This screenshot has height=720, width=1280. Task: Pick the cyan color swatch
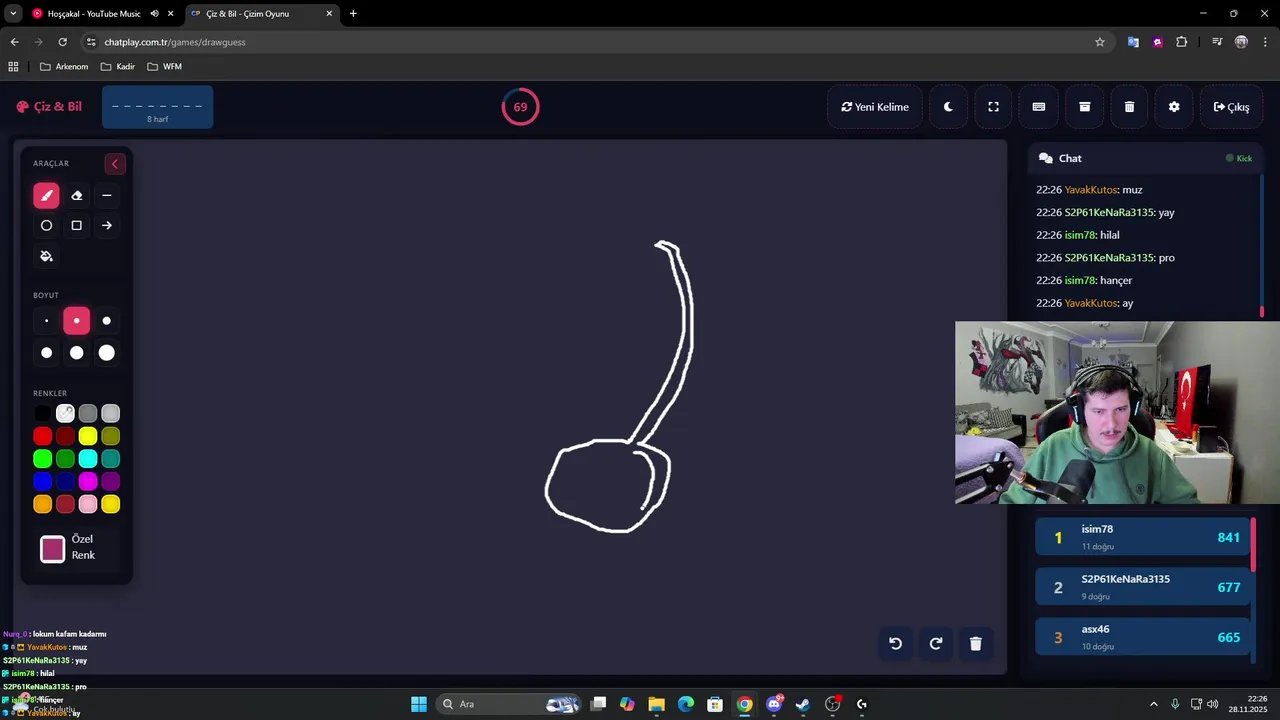pyautogui.click(x=88, y=459)
